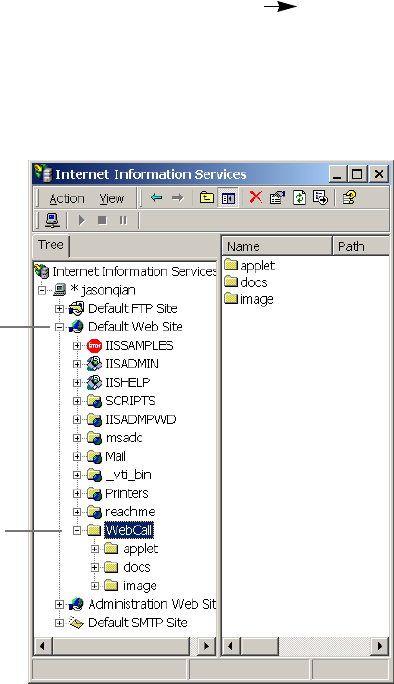
Task: Click list pane scroll left arrow
Action: click(x=231, y=646)
